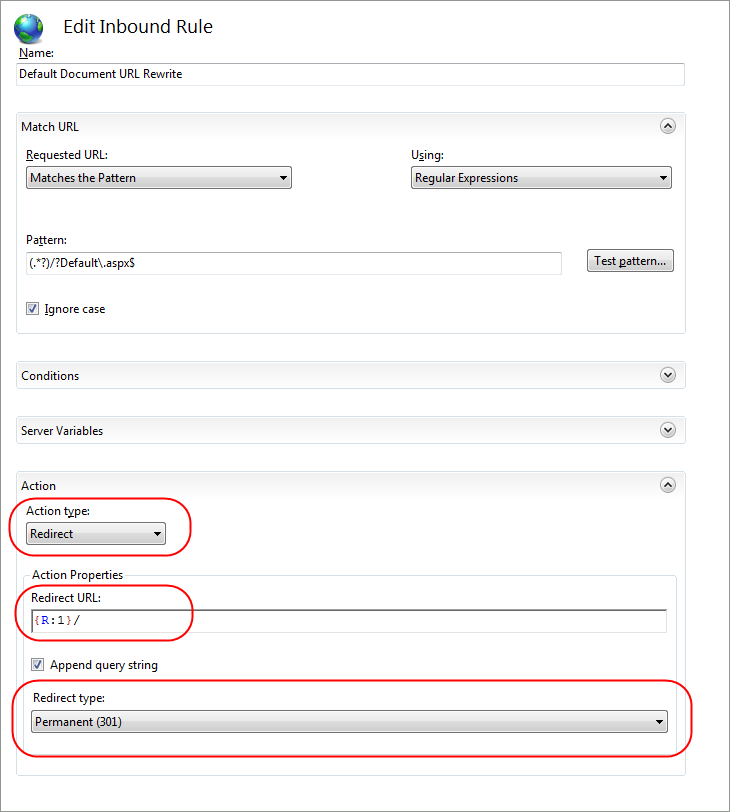The width and height of the screenshot is (730, 812).
Task: Collapse the Match URL section chevron
Action: coord(668,126)
